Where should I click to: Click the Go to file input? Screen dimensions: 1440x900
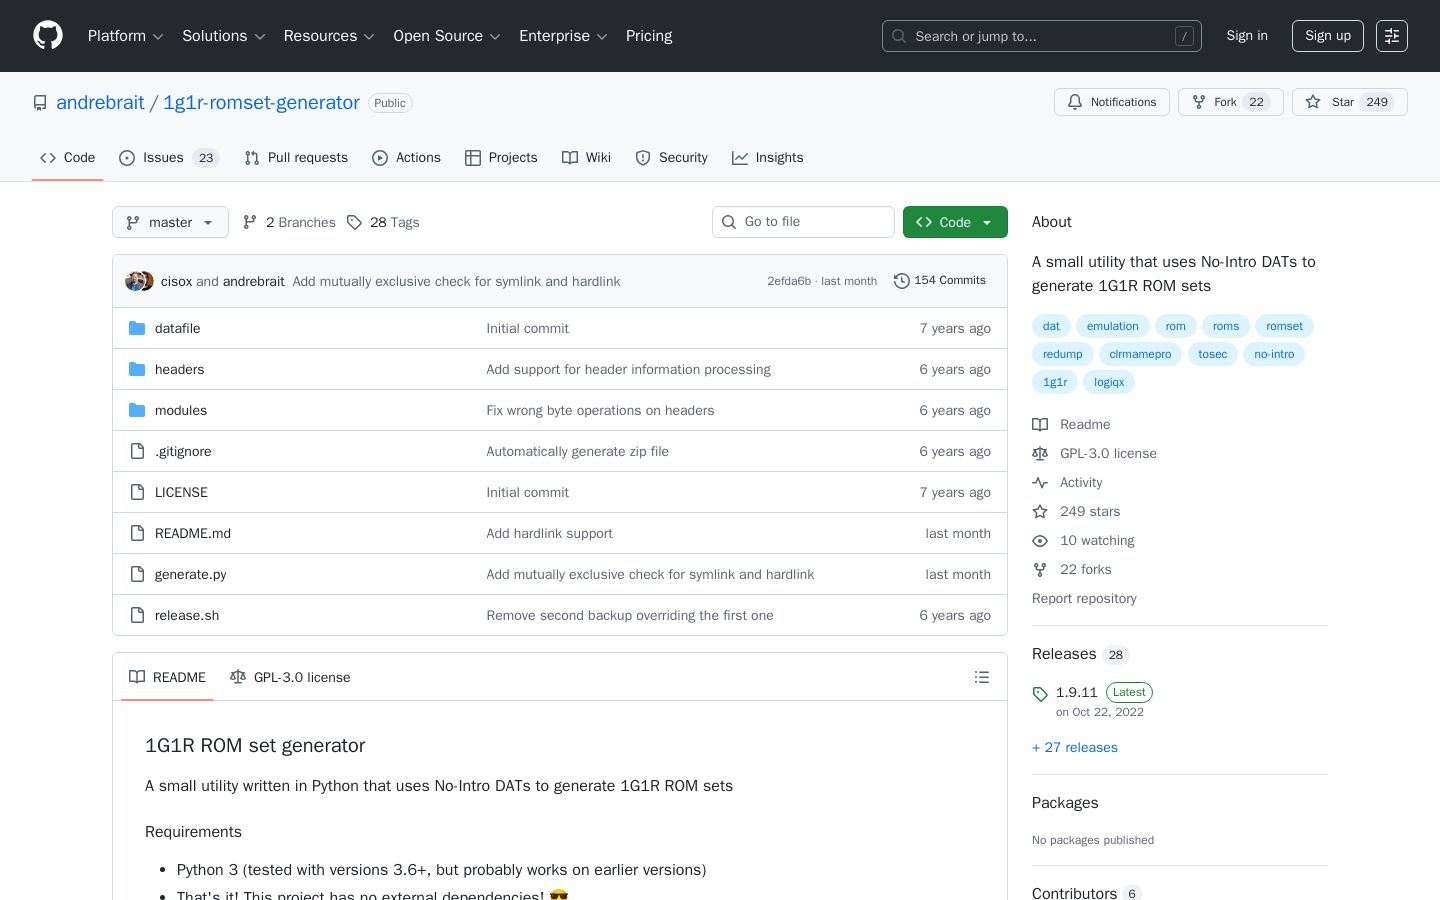(803, 222)
